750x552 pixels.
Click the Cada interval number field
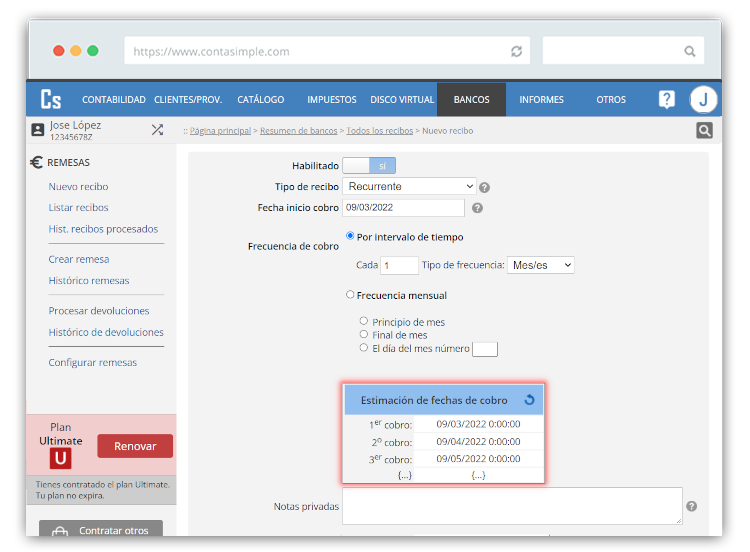399,265
